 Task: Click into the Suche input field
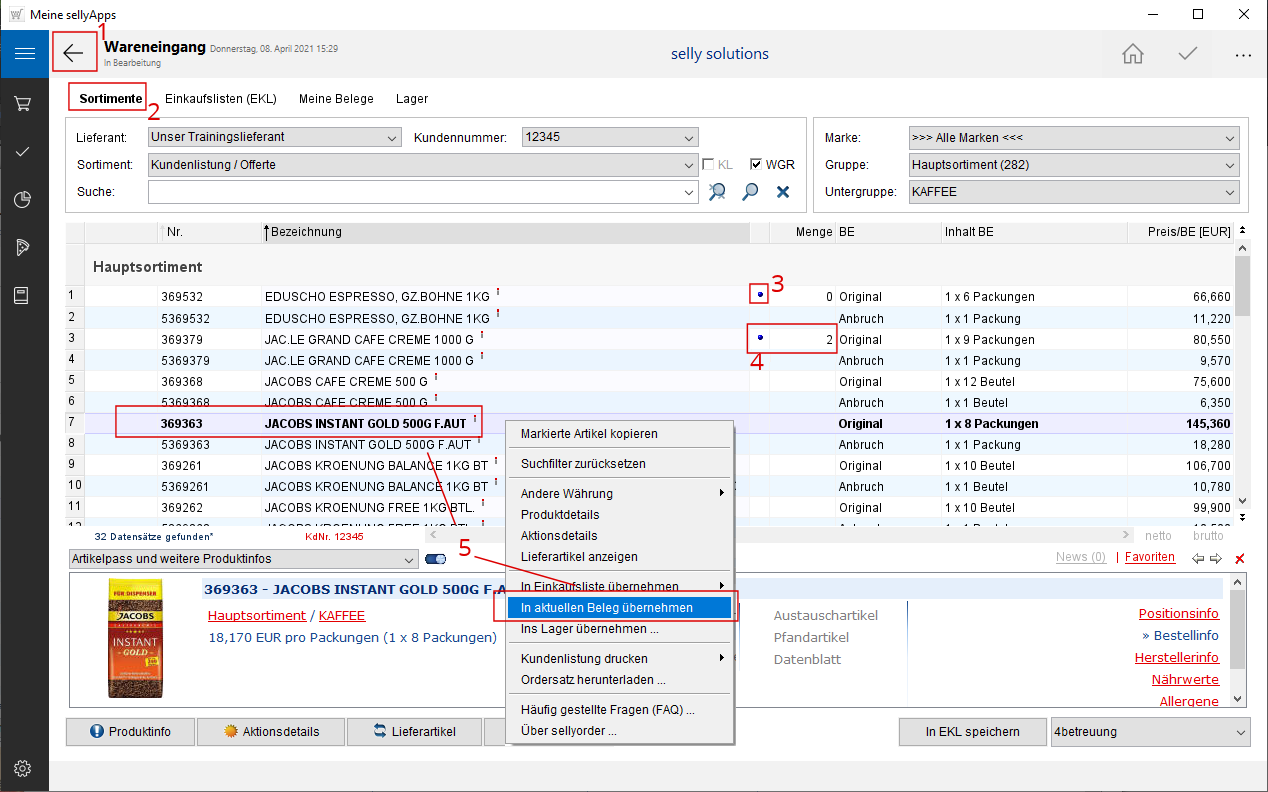(x=415, y=192)
